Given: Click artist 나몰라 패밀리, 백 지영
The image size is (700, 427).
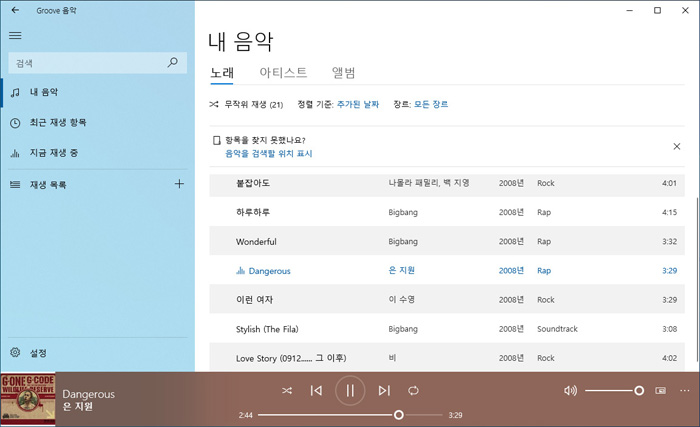Looking at the screenshot, I should [x=429, y=183].
